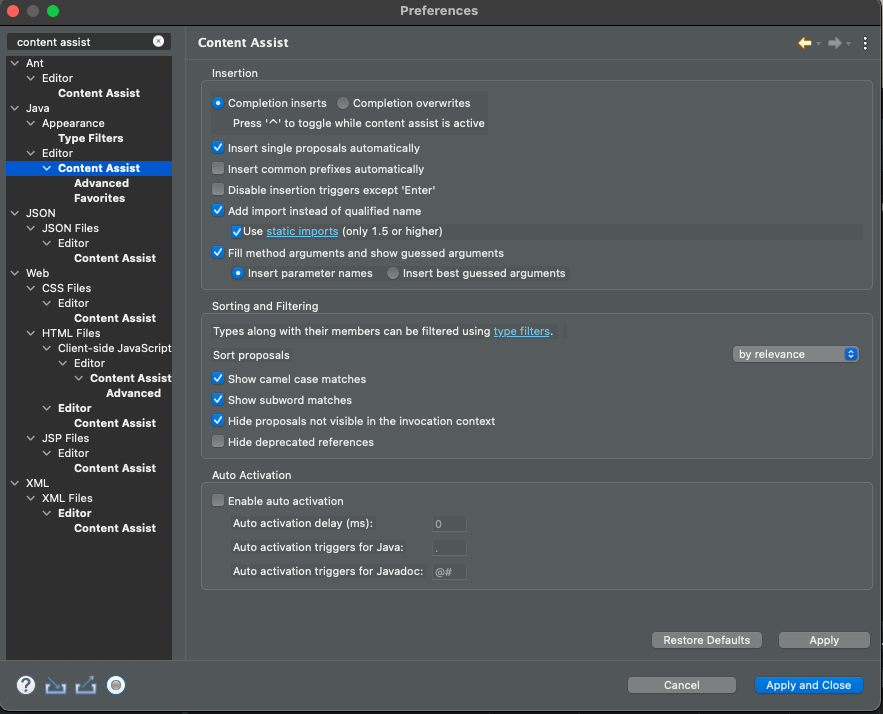The width and height of the screenshot is (883, 714).
Task: Select Advanced under Java Content Assist
Action: click(101, 183)
